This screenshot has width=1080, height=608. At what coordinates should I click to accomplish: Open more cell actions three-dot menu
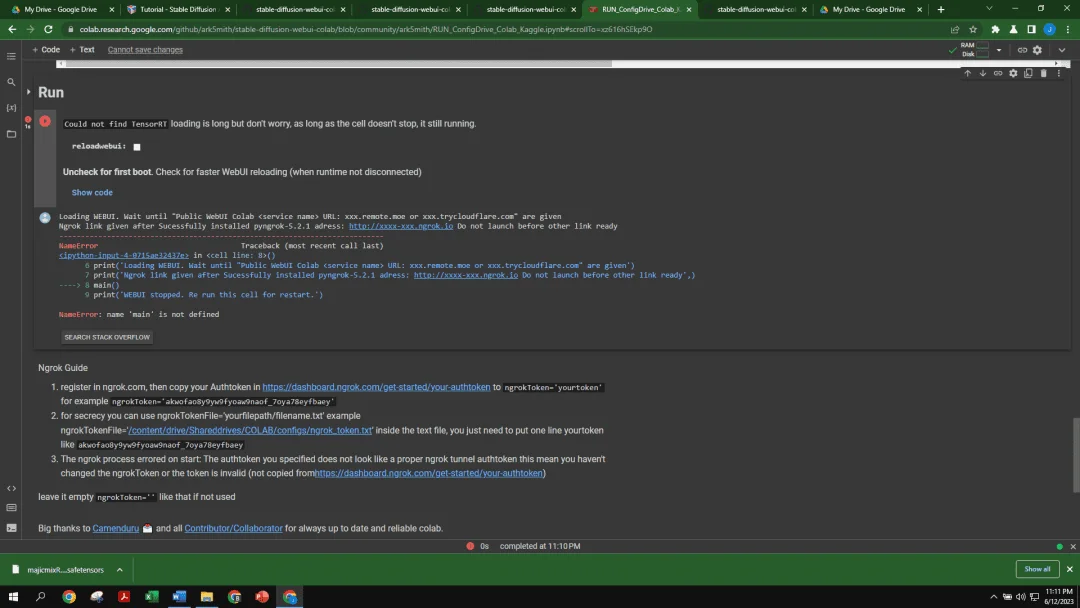pos(1059,74)
